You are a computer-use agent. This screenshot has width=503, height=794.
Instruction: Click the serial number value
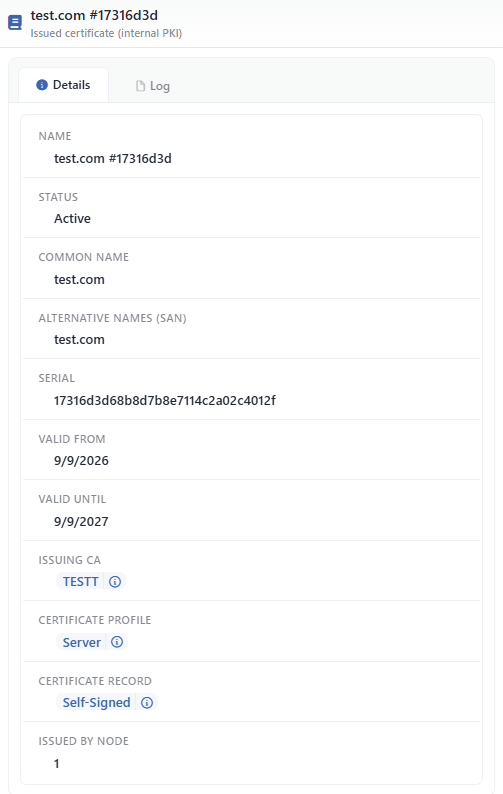(x=165, y=401)
